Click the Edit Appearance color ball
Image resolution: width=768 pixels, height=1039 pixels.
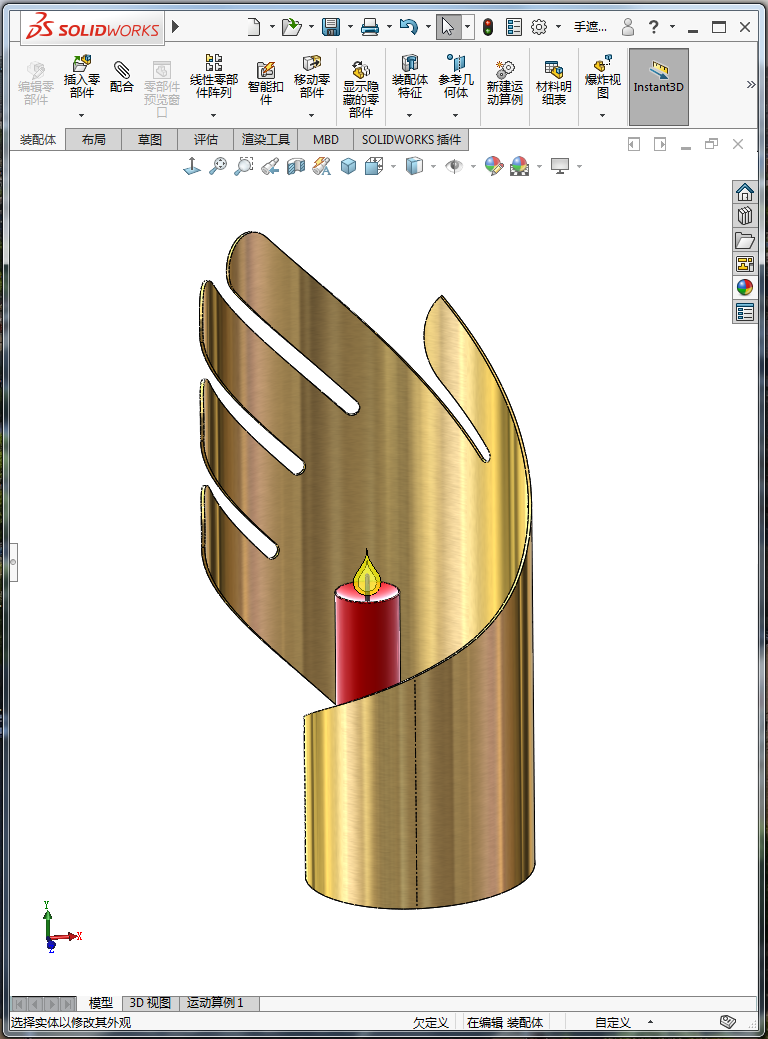[x=494, y=166]
